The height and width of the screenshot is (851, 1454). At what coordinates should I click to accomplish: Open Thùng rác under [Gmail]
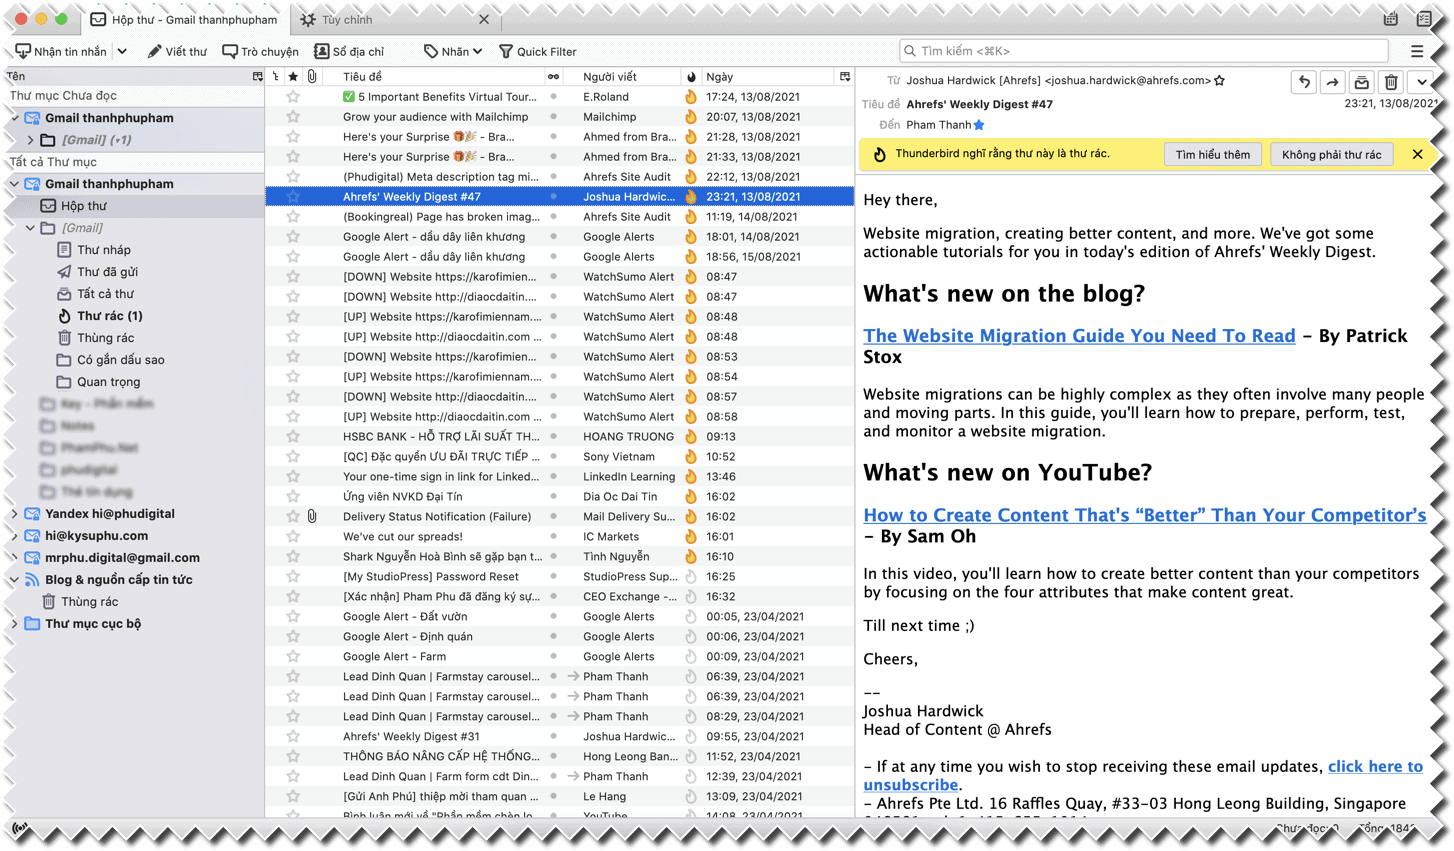click(134, 338)
